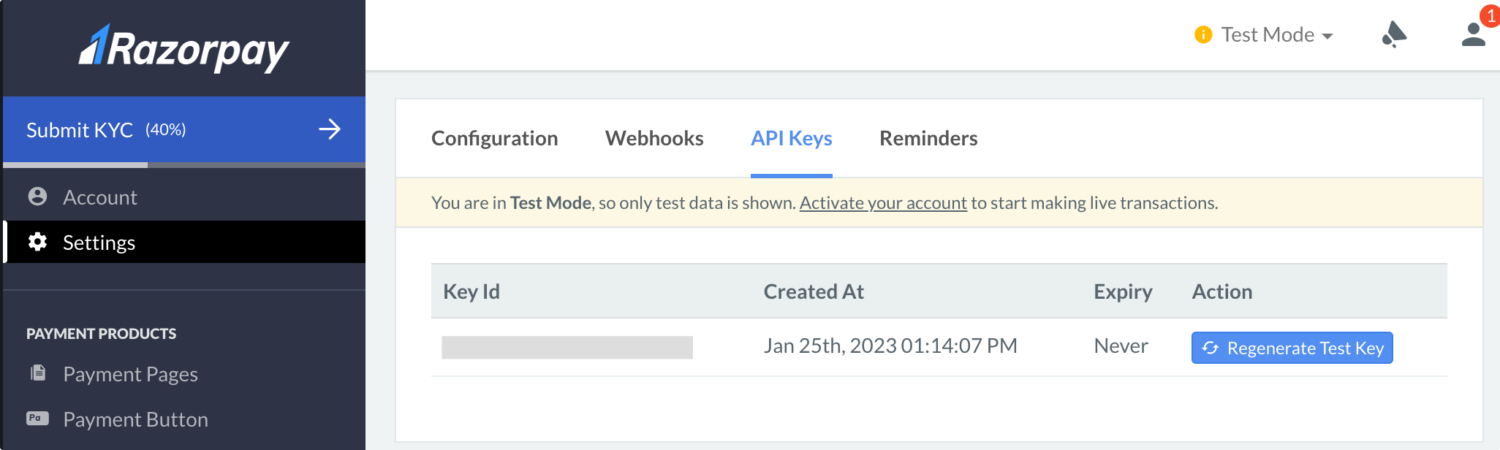Click the Account person icon in sidebar
1500x450 pixels.
pos(38,197)
